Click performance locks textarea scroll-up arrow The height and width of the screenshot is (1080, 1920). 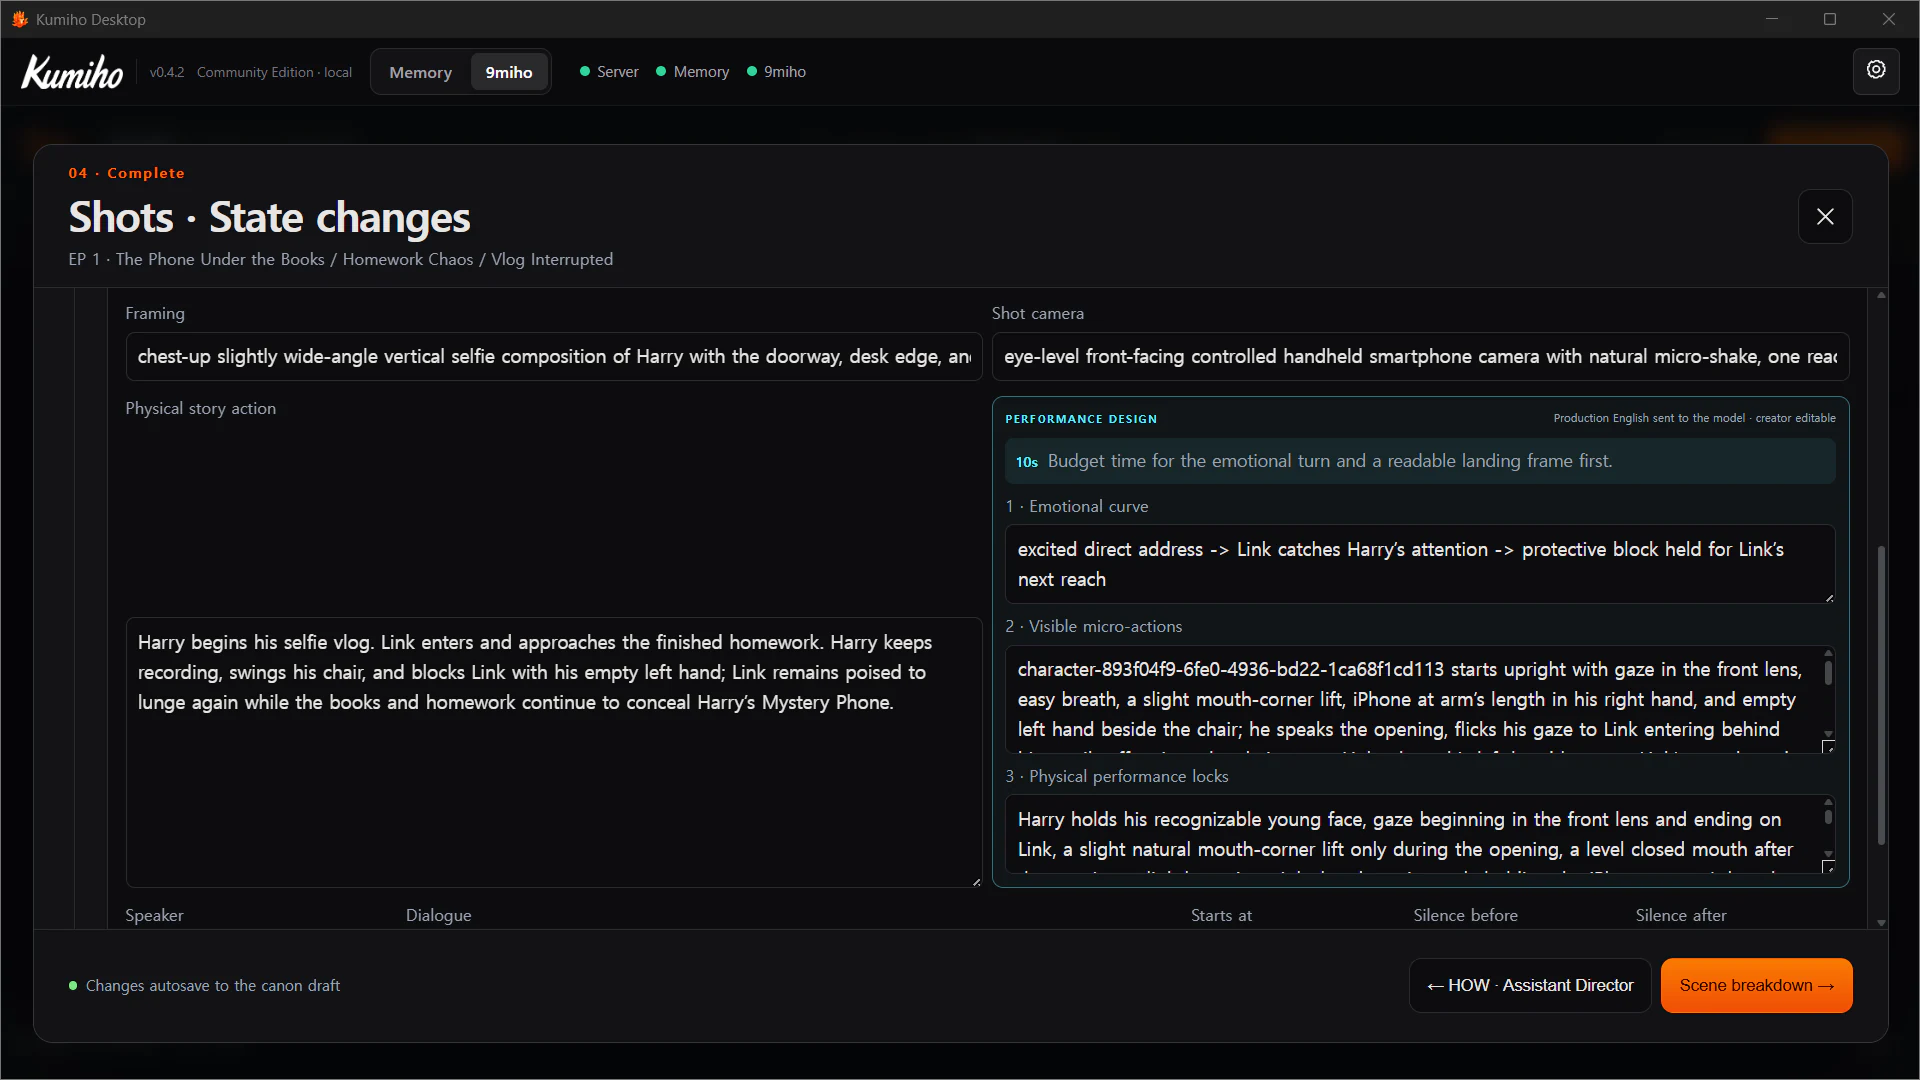click(x=1828, y=802)
